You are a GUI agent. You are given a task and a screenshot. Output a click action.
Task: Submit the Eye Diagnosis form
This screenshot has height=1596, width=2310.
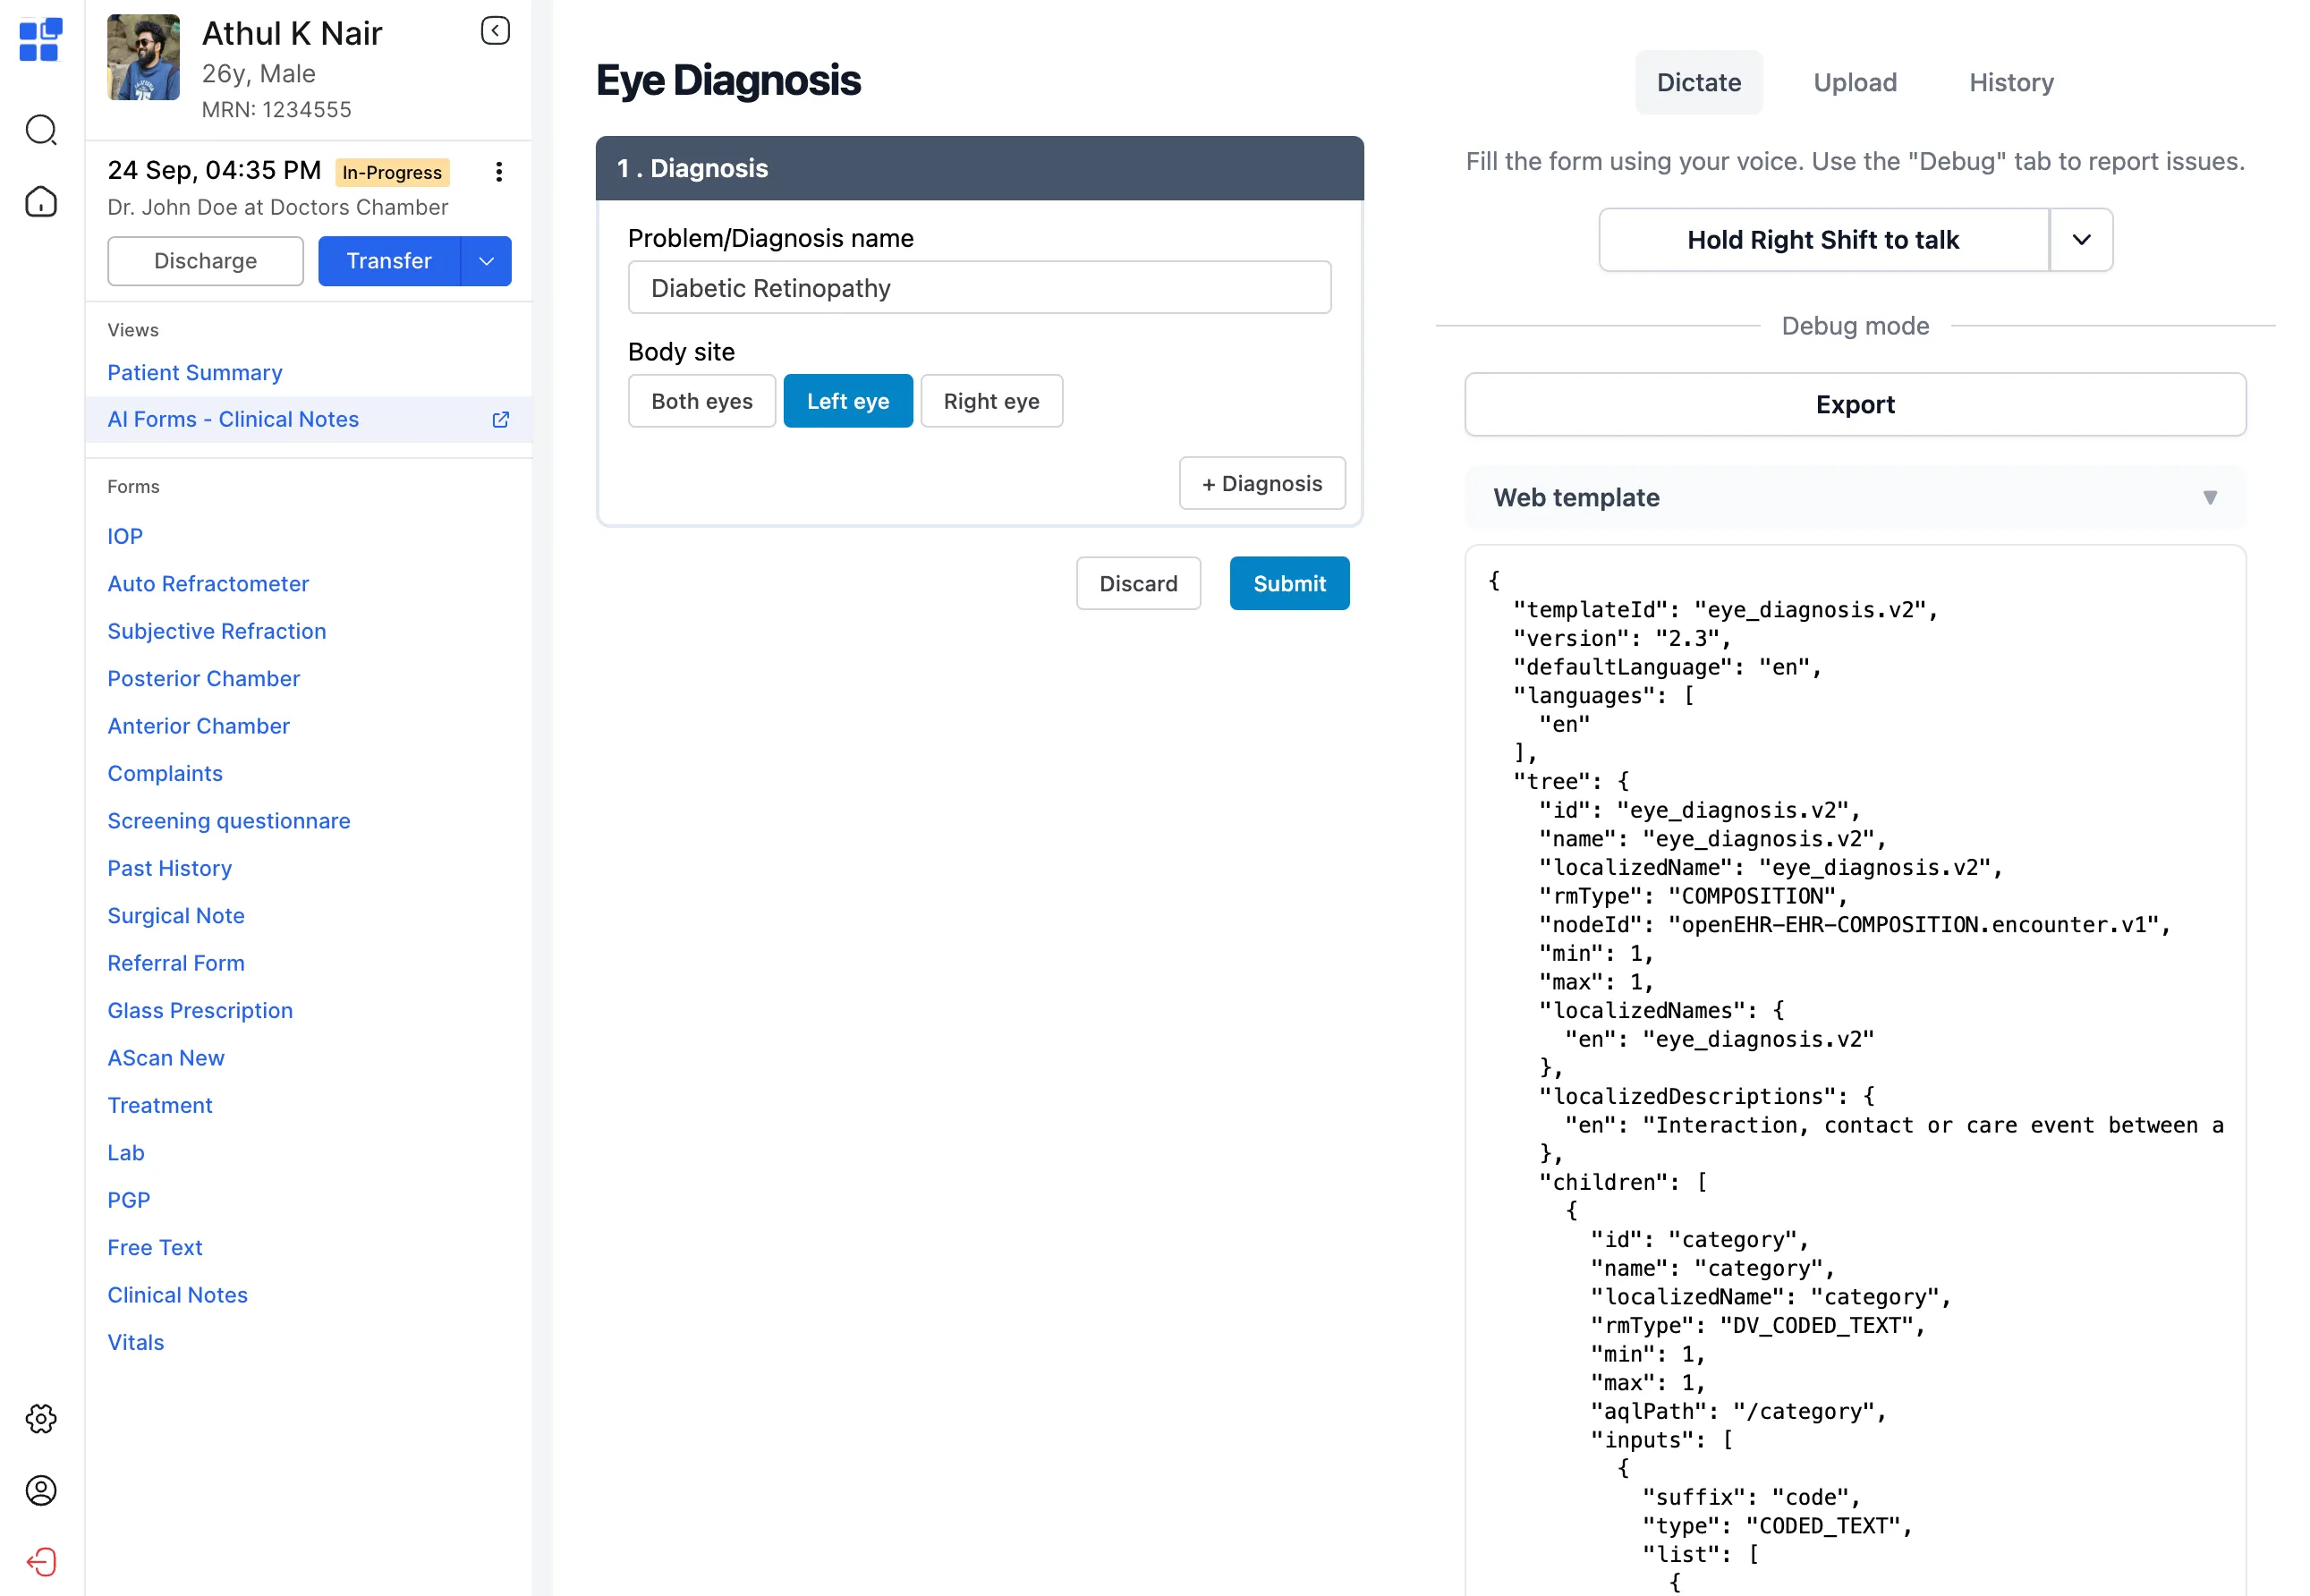point(1289,583)
